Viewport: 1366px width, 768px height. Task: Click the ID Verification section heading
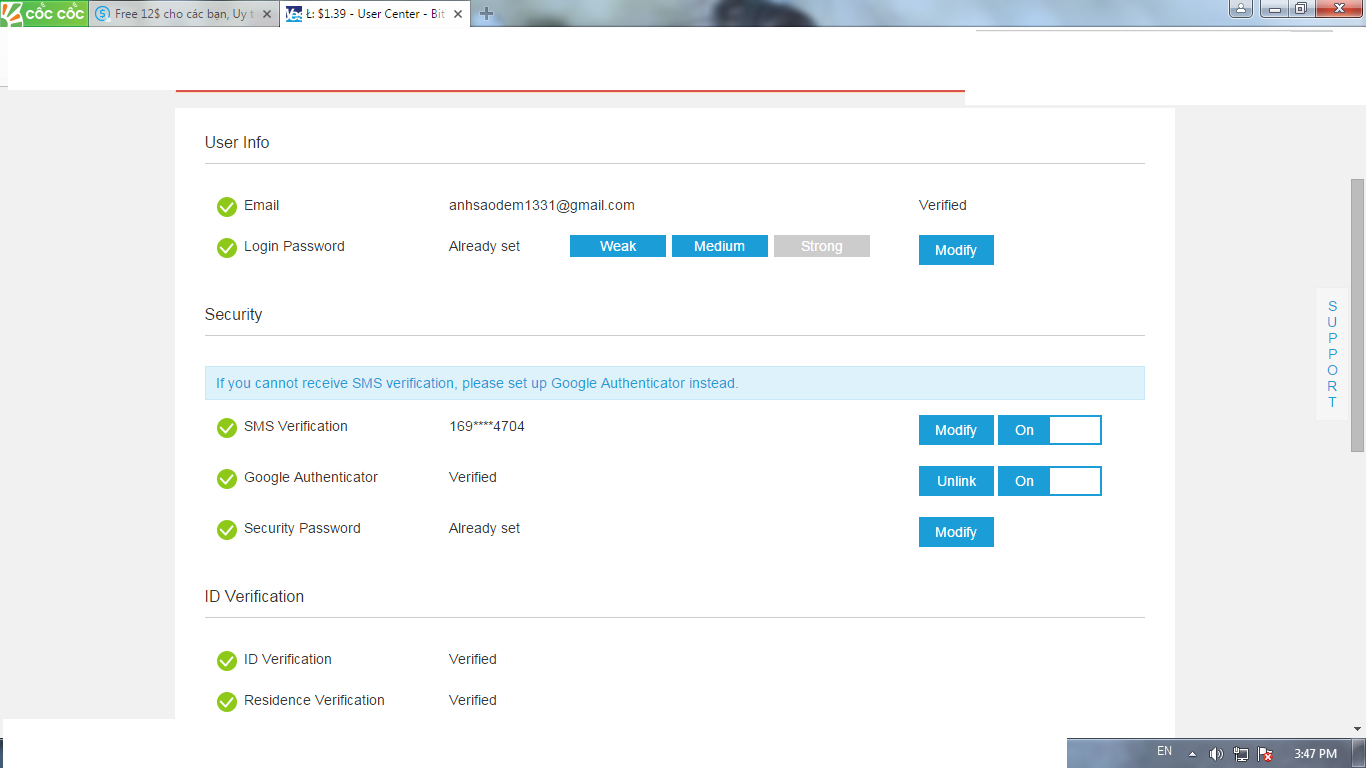[254, 596]
